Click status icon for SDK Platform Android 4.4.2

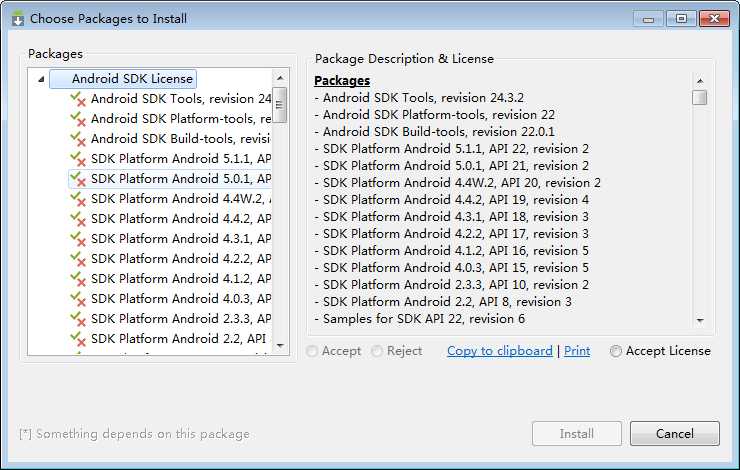tap(78, 219)
